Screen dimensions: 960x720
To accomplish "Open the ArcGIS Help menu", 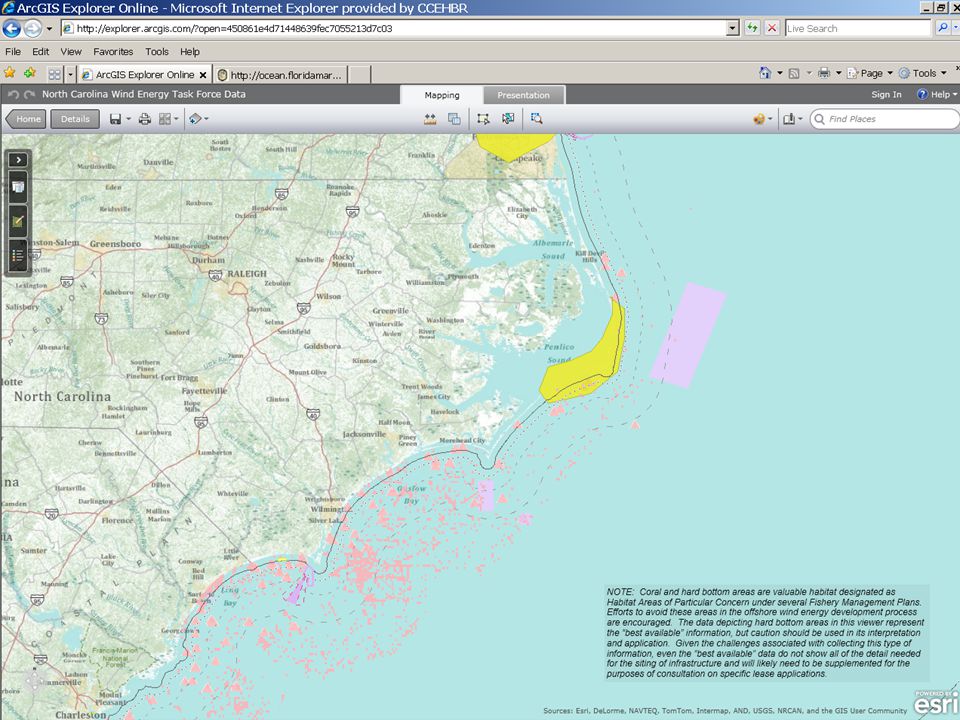I will pyautogui.click(x=936, y=94).
